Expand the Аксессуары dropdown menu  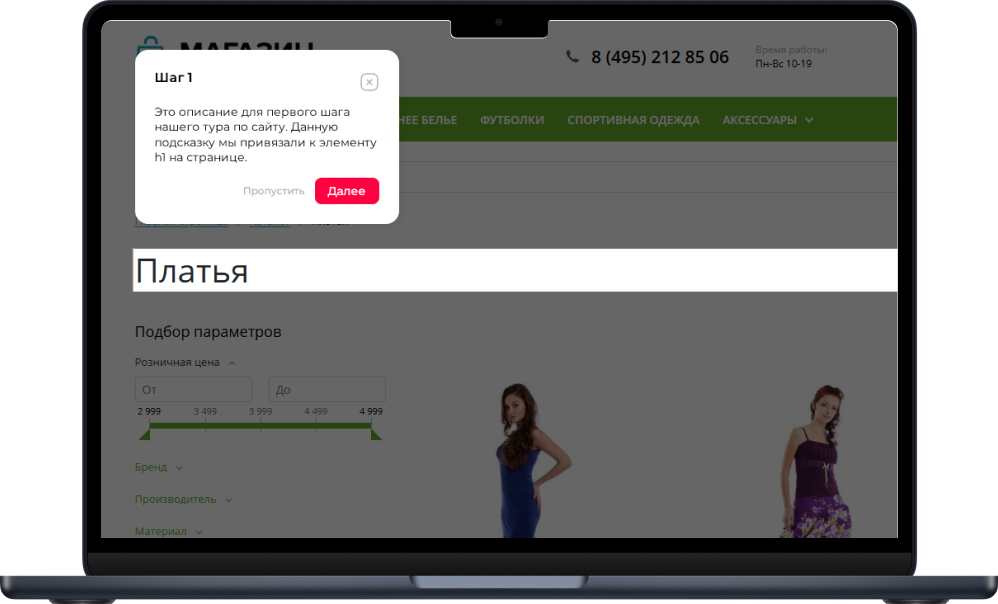(767, 120)
